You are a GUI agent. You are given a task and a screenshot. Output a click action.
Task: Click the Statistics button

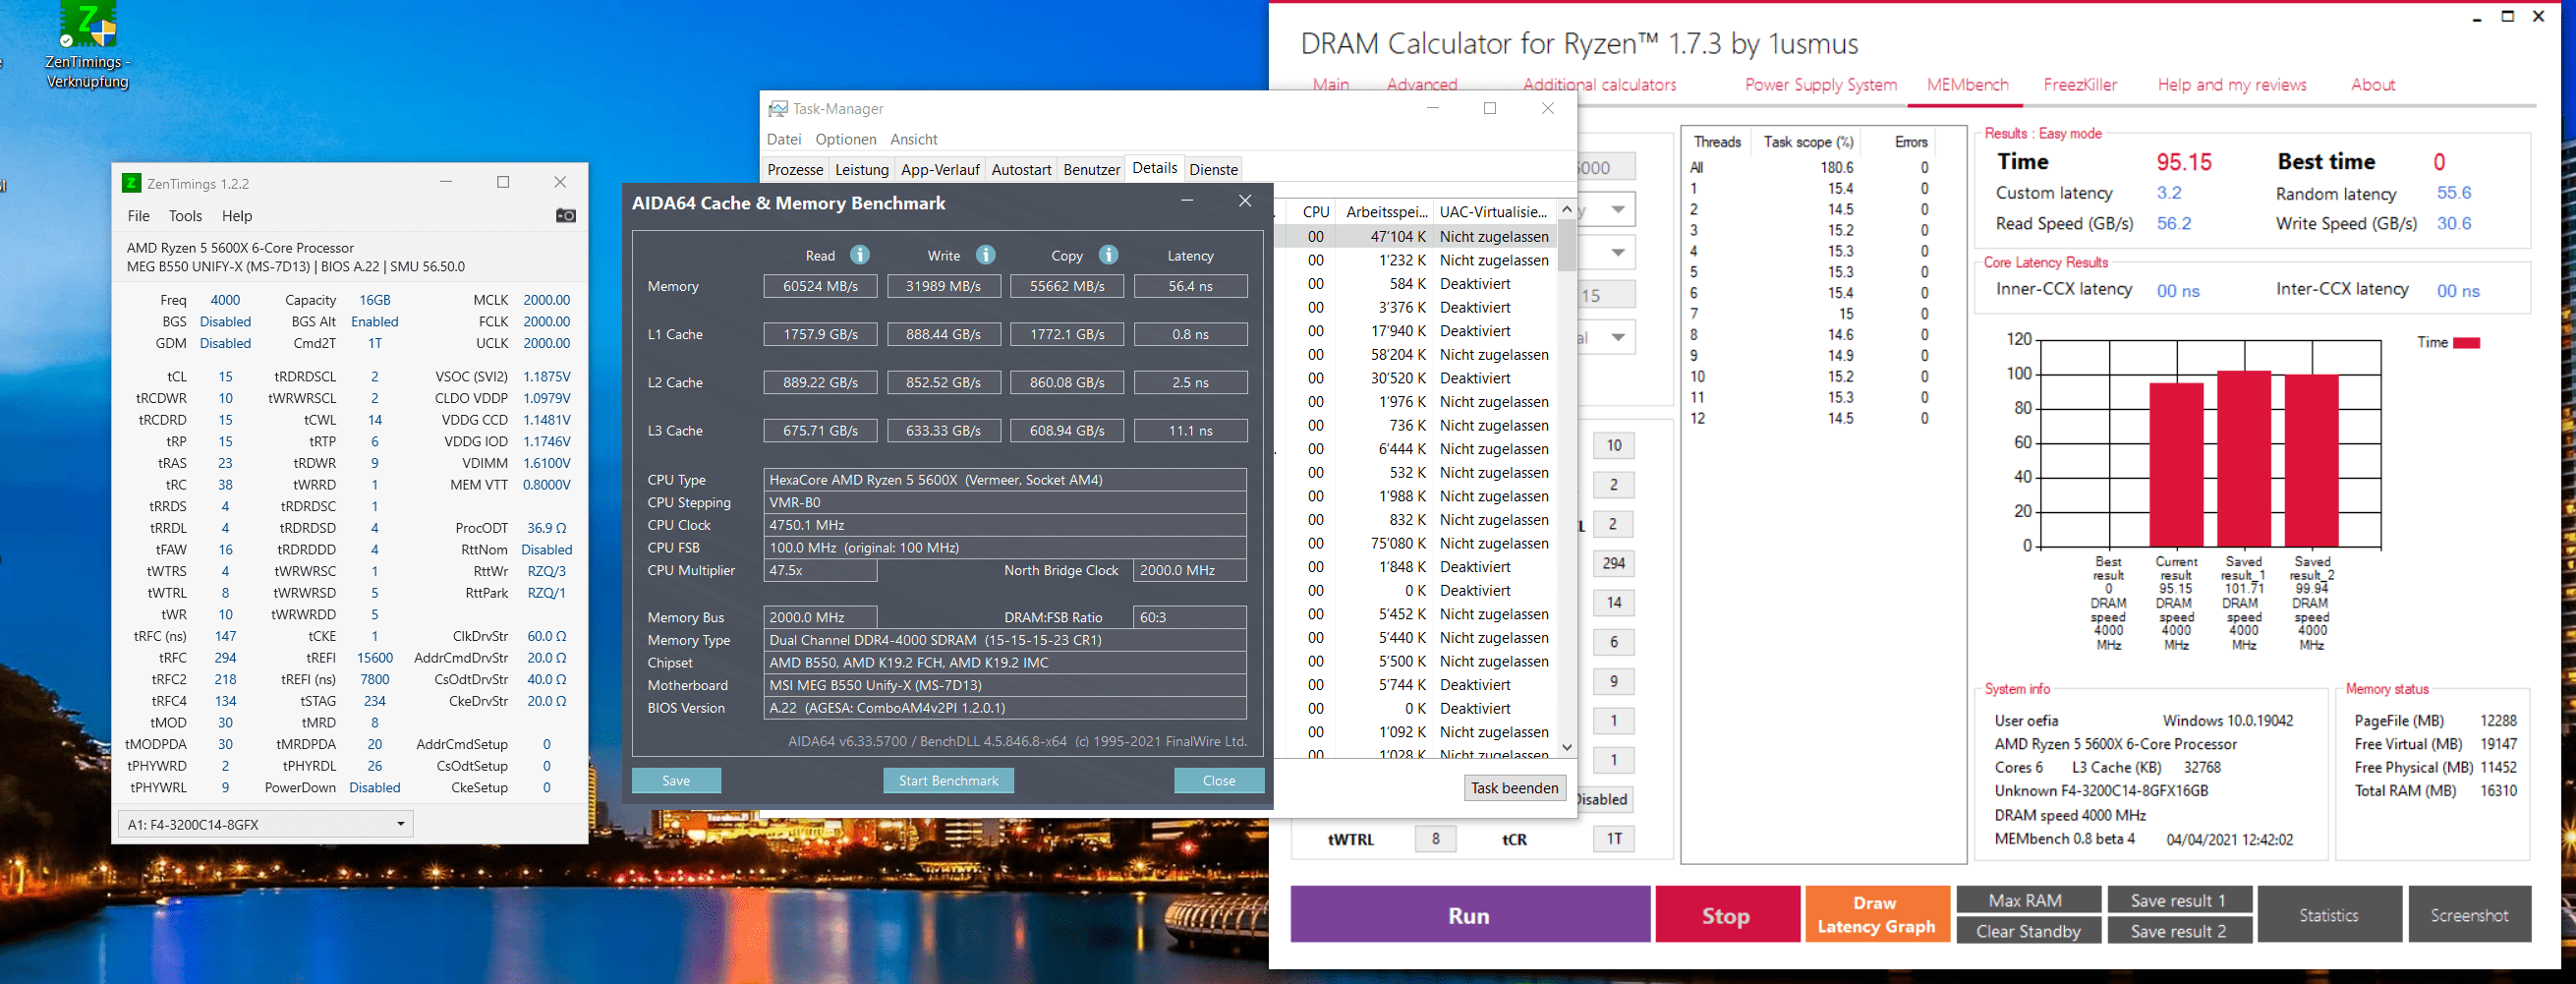(x=2329, y=915)
